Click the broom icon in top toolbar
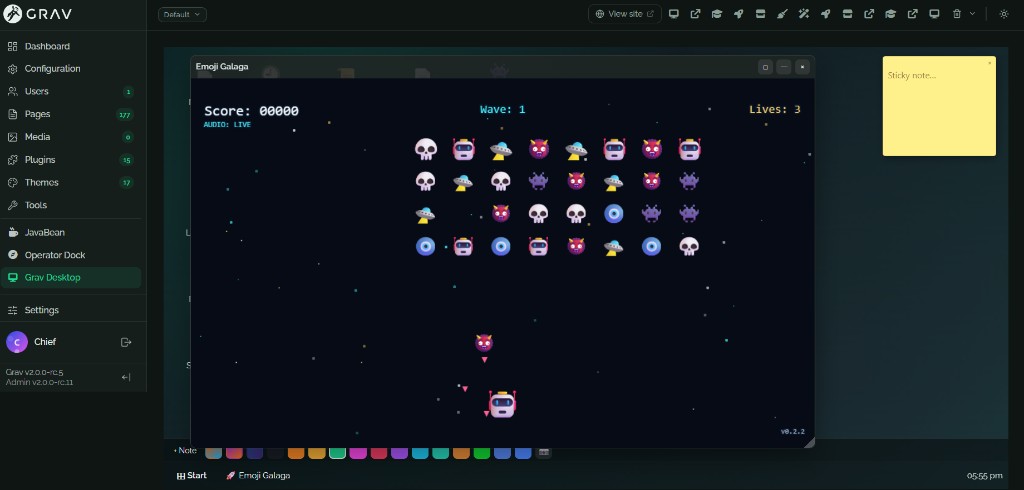Viewport: 1024px width, 490px height. (x=782, y=14)
